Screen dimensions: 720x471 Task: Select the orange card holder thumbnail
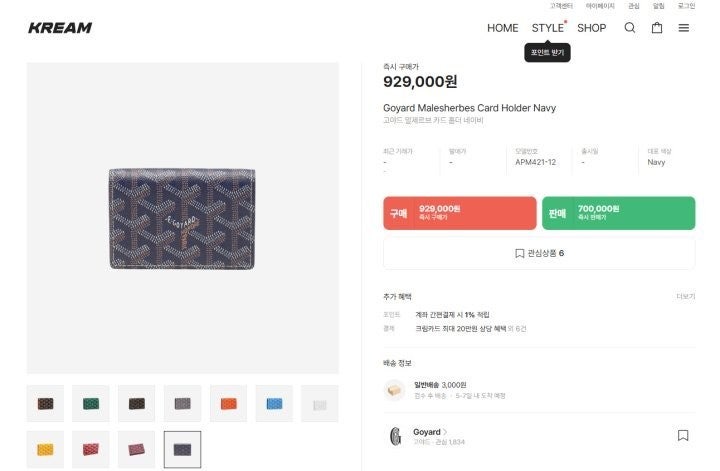coord(228,404)
